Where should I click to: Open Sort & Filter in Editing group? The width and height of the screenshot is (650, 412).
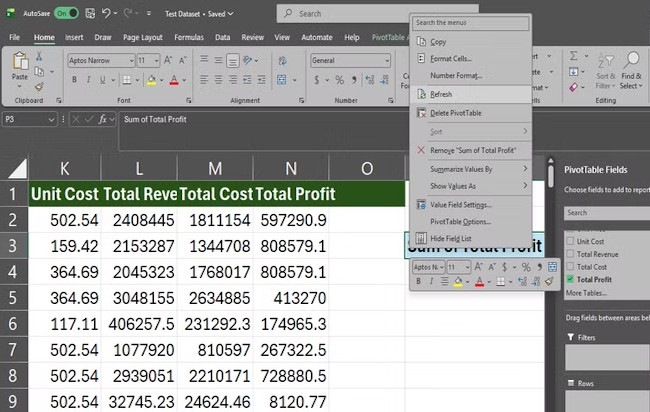[x=605, y=70]
